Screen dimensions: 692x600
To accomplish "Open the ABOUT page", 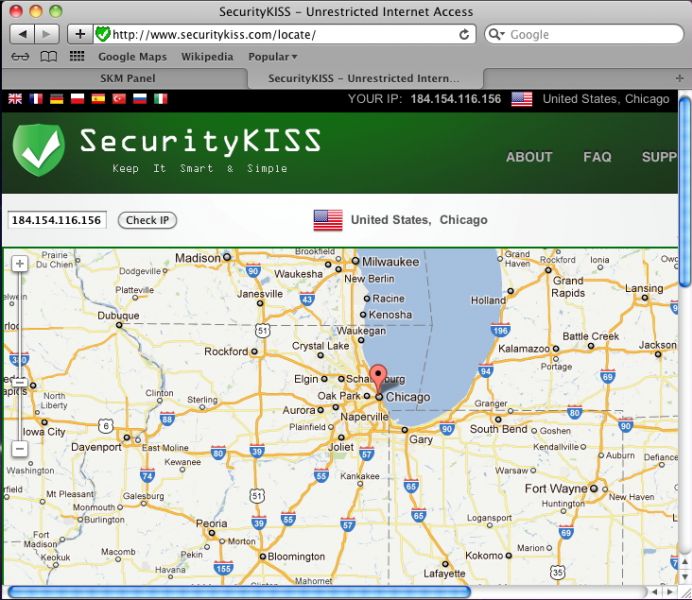I will coord(529,157).
